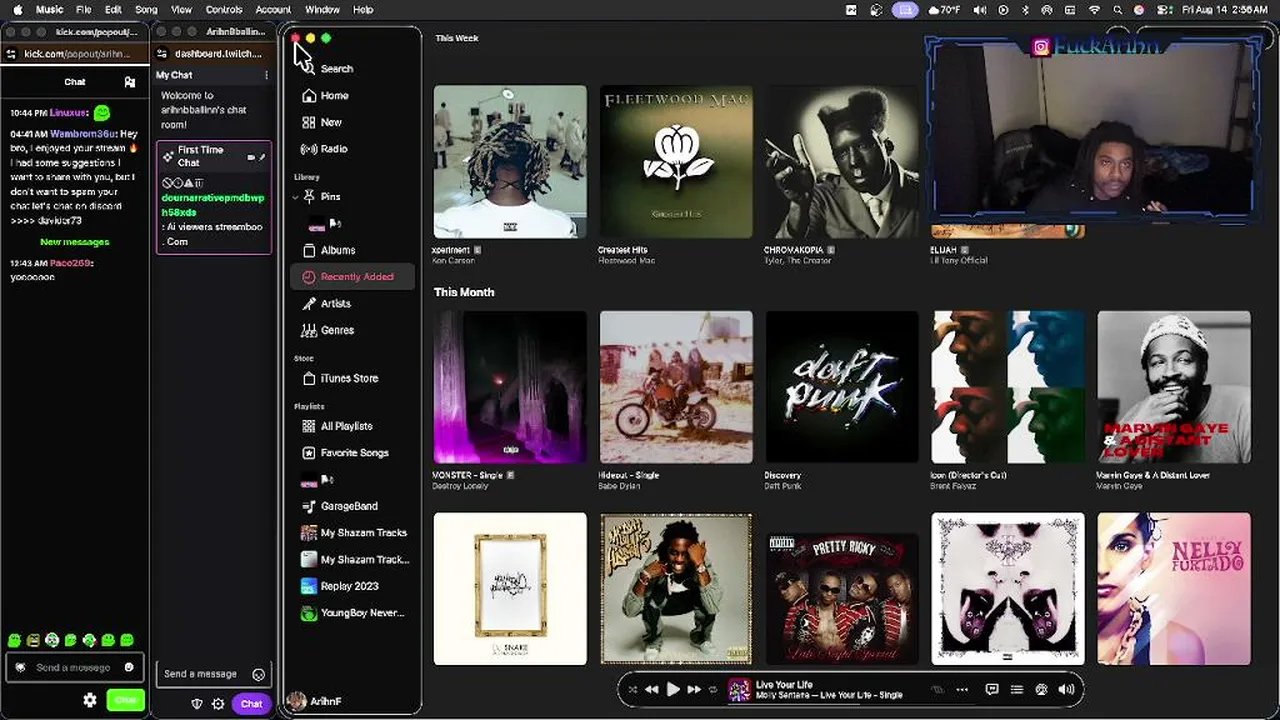Open the Ken Carson album cover
This screenshot has width=1280, height=720.
click(x=510, y=162)
